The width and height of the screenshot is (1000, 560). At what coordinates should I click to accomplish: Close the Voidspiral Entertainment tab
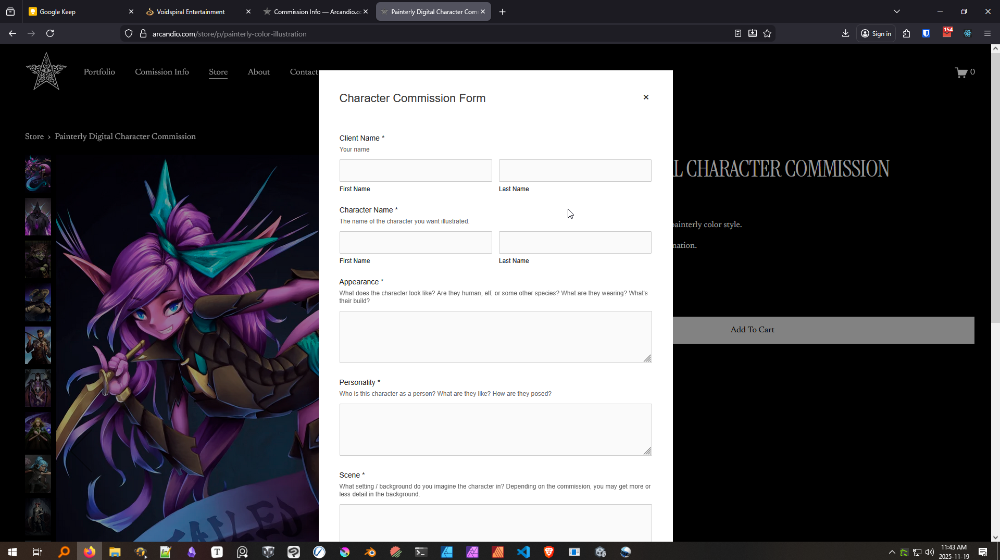click(248, 11)
